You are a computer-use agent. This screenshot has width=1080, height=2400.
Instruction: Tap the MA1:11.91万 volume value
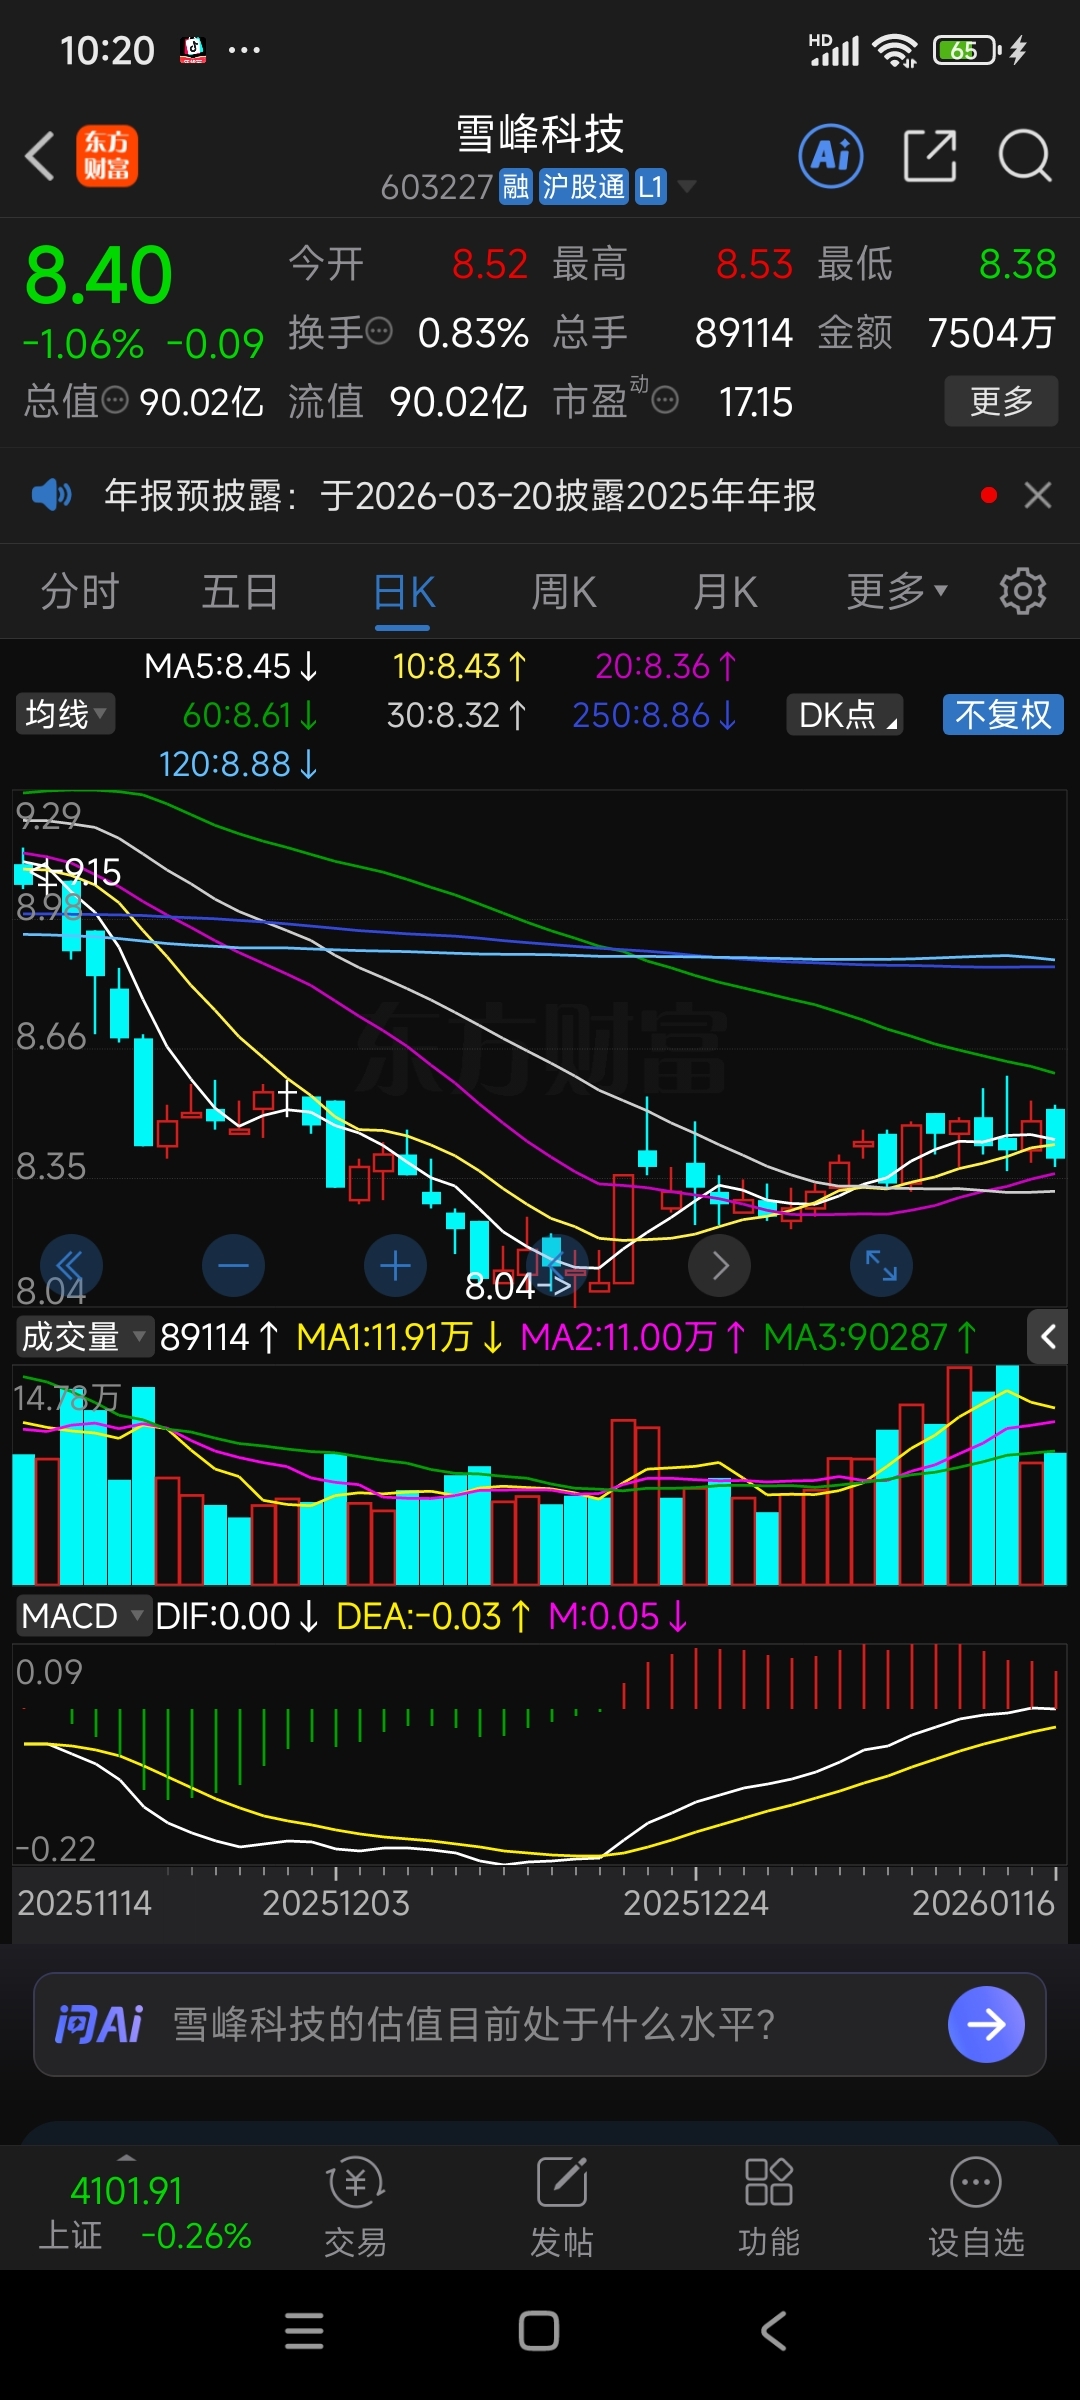tap(399, 1337)
